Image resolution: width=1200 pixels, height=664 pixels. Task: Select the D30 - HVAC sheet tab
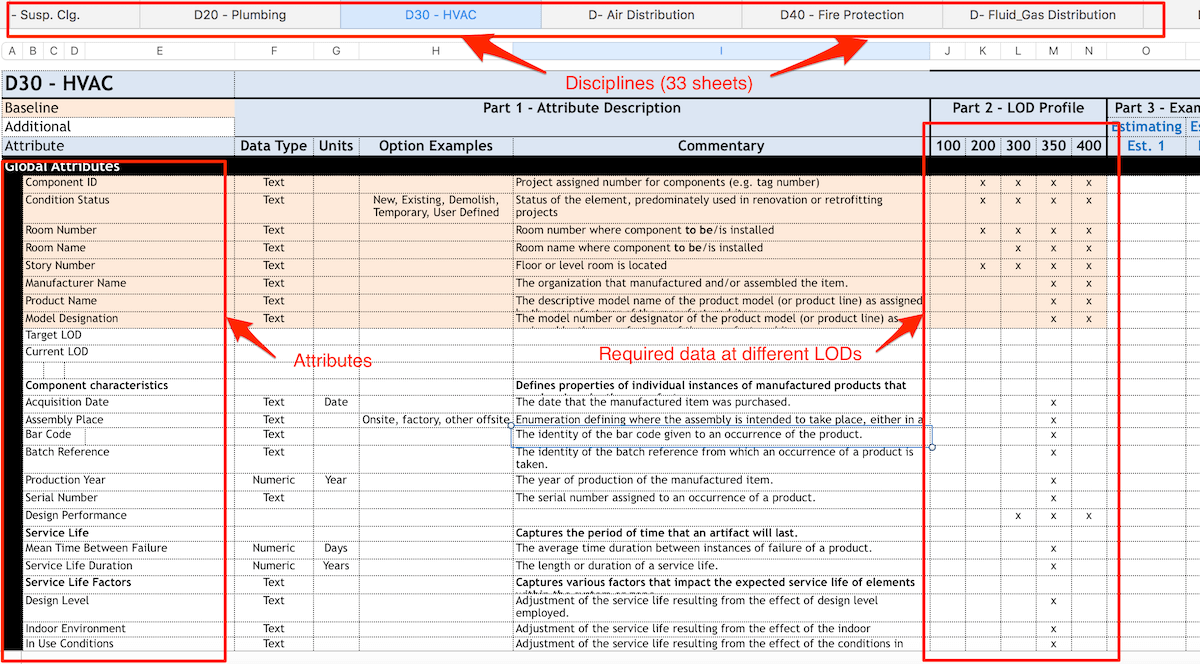tap(441, 15)
